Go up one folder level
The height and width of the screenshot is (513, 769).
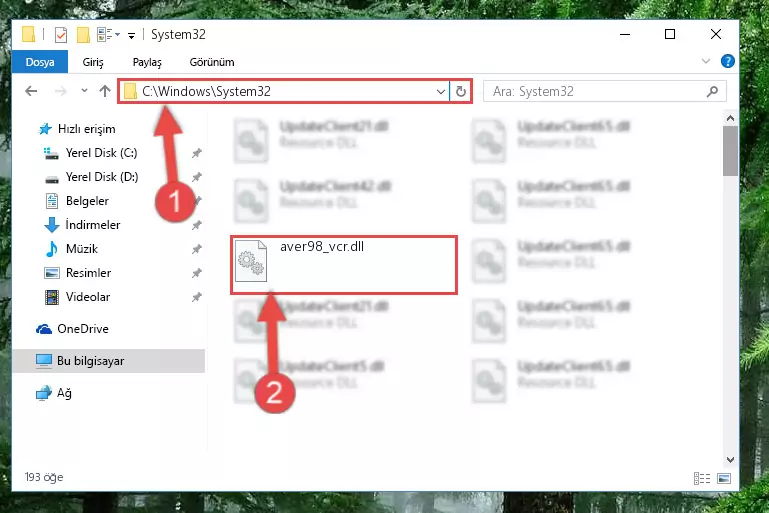tap(105, 91)
